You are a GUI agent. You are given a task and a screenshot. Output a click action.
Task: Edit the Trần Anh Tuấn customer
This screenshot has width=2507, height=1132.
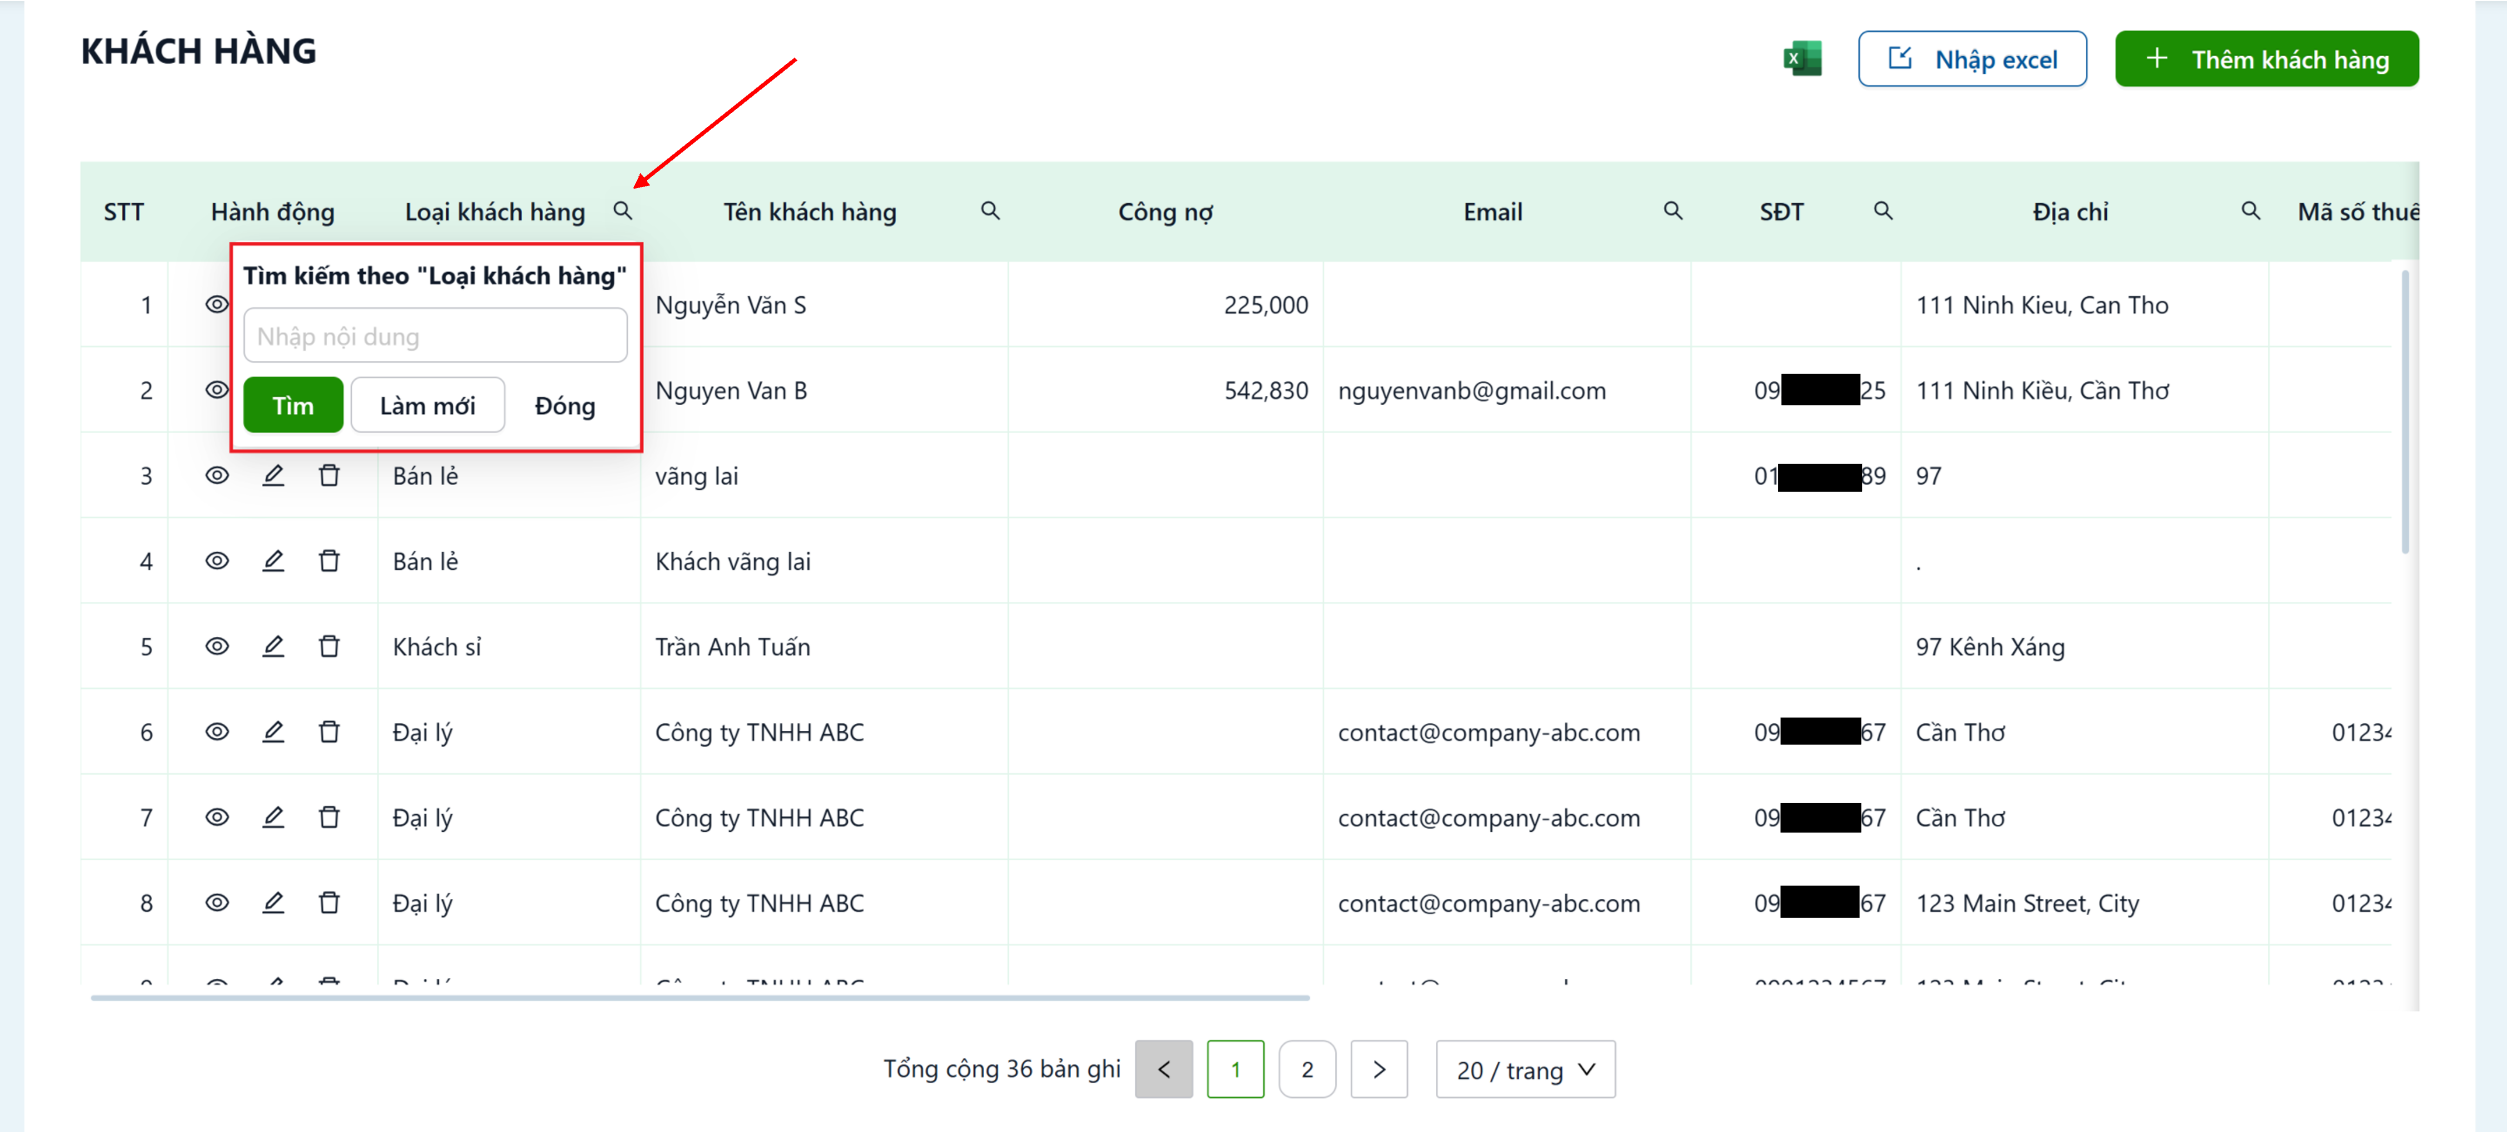coord(273,646)
